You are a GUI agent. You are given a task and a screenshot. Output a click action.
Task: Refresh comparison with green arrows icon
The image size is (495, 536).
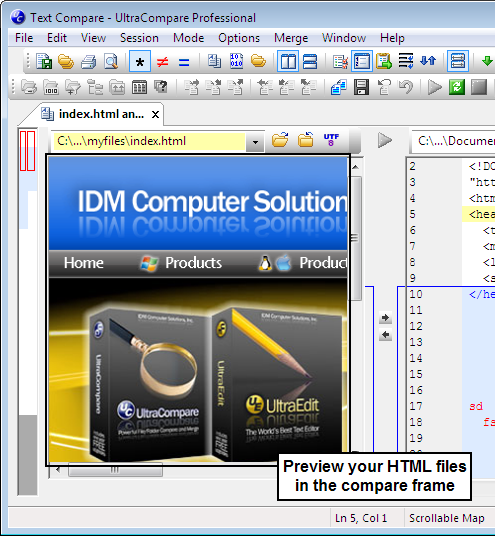(x=457, y=88)
